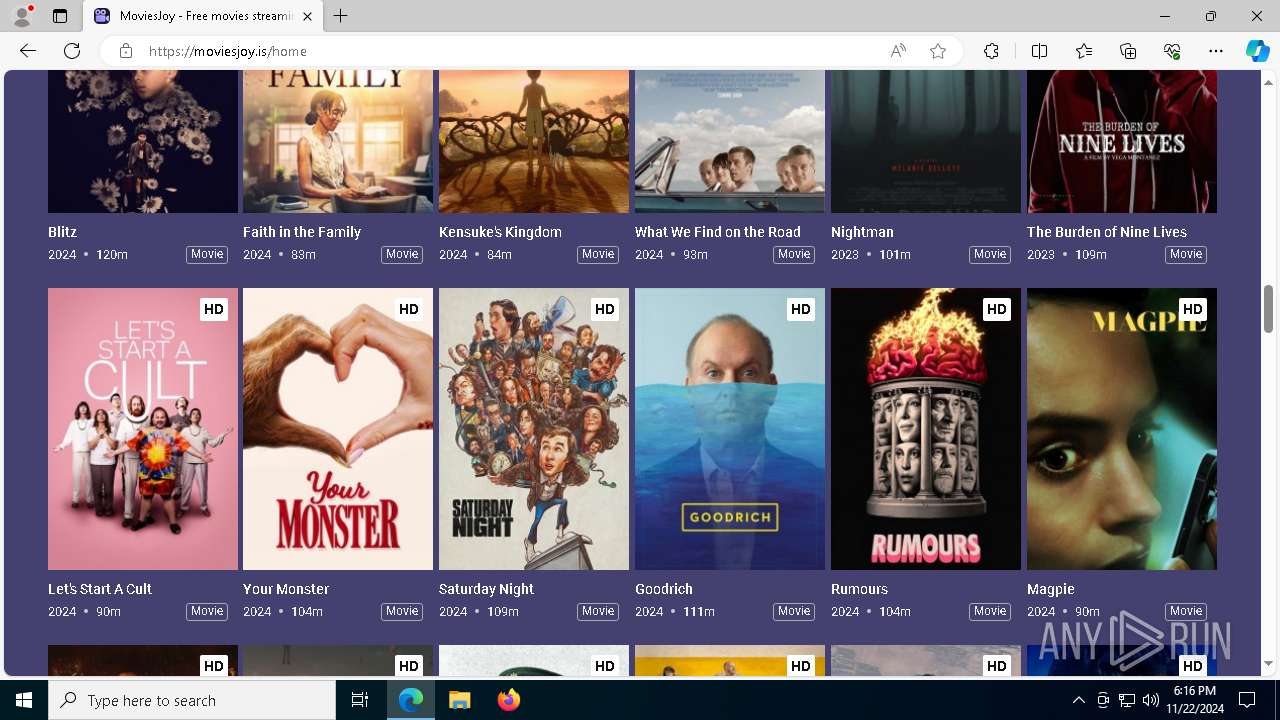Open the Windows Start menu
The width and height of the screenshot is (1280, 720).
24,700
